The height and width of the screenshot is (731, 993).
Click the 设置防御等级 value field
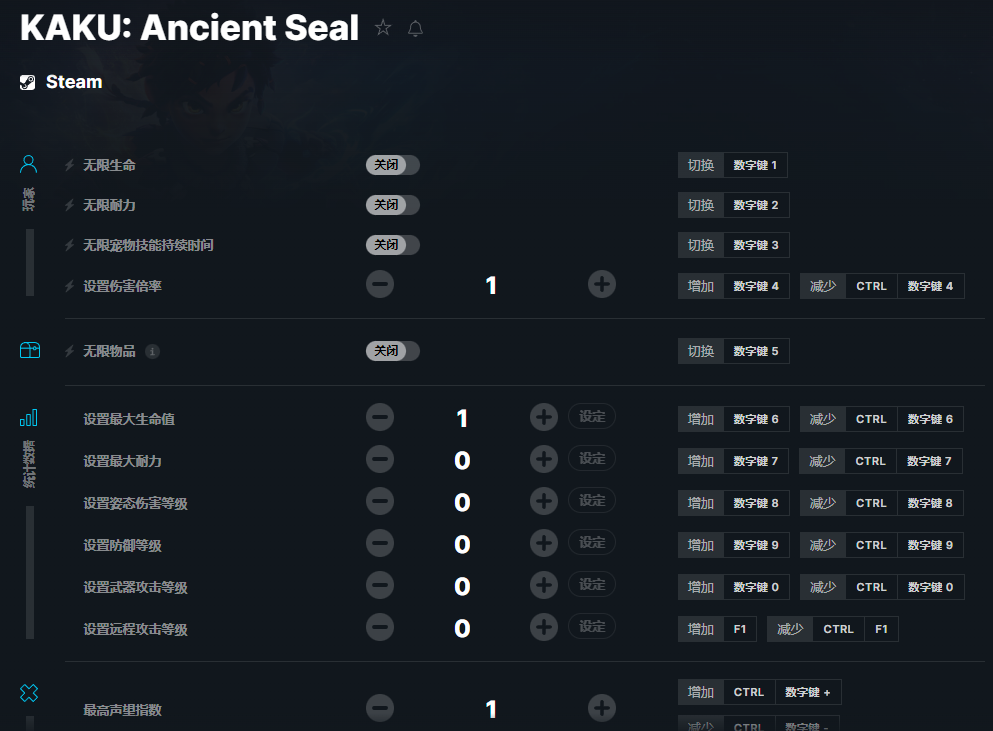tap(462, 544)
